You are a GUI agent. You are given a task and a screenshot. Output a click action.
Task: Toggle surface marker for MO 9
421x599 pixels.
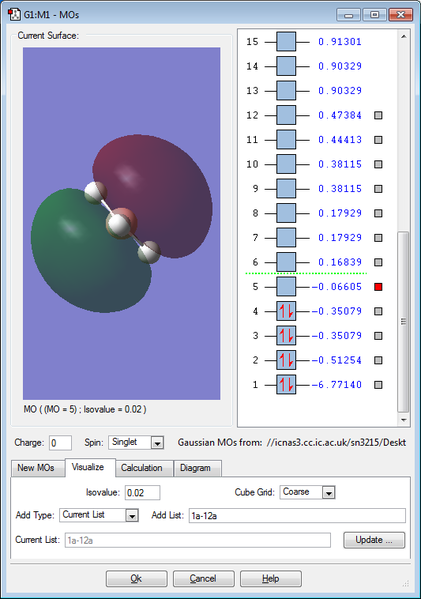(378, 188)
